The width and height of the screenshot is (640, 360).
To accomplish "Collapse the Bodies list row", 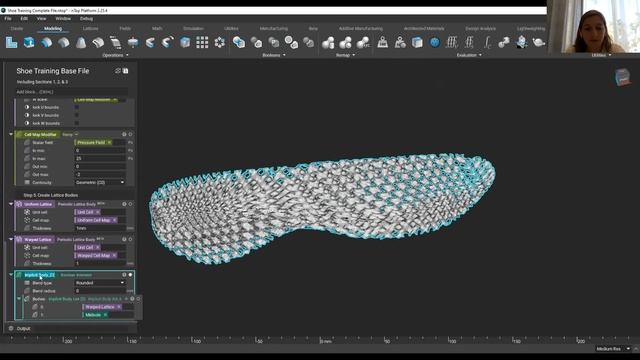I will point(19,299).
